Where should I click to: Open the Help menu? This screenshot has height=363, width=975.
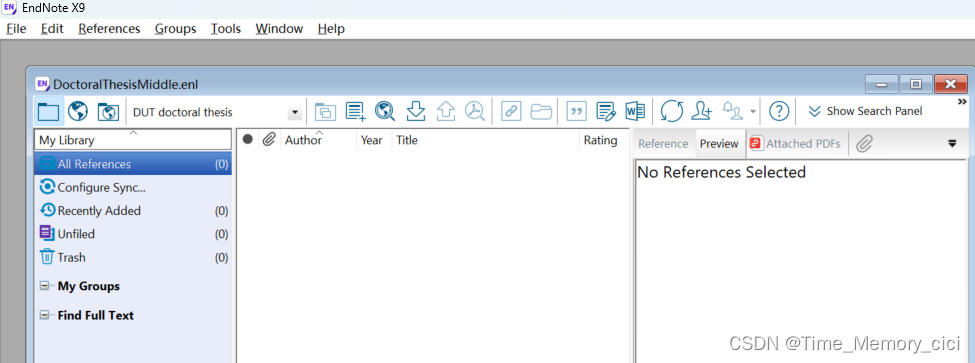331,29
